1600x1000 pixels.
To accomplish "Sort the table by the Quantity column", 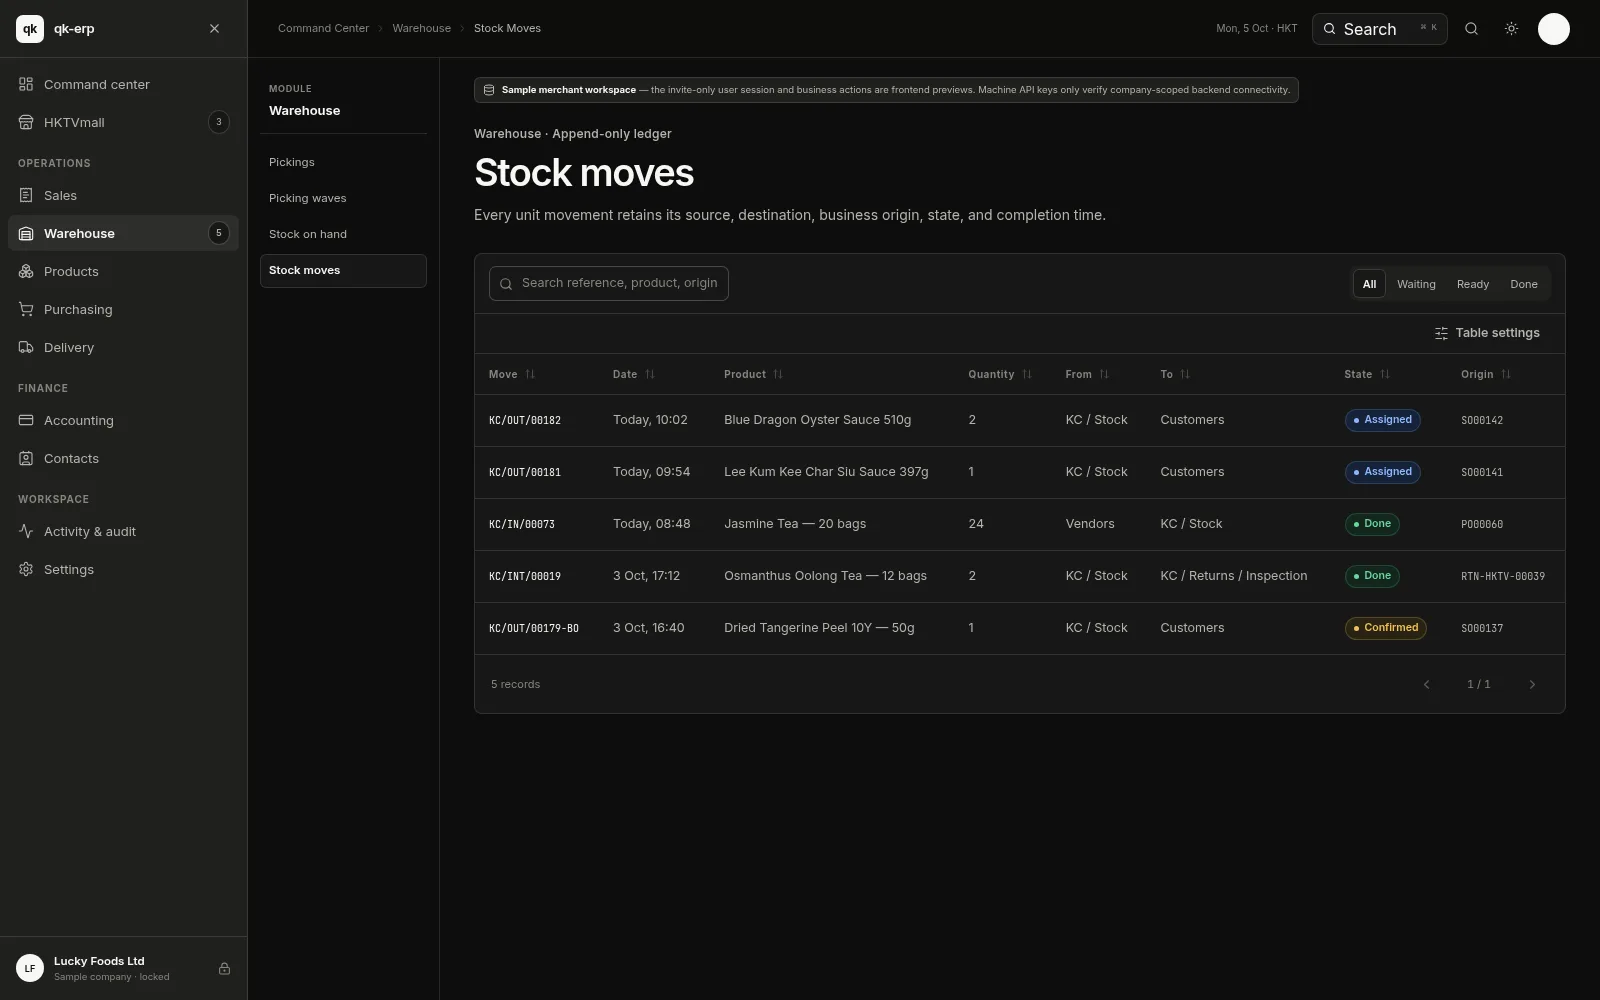I will click(x=1000, y=374).
